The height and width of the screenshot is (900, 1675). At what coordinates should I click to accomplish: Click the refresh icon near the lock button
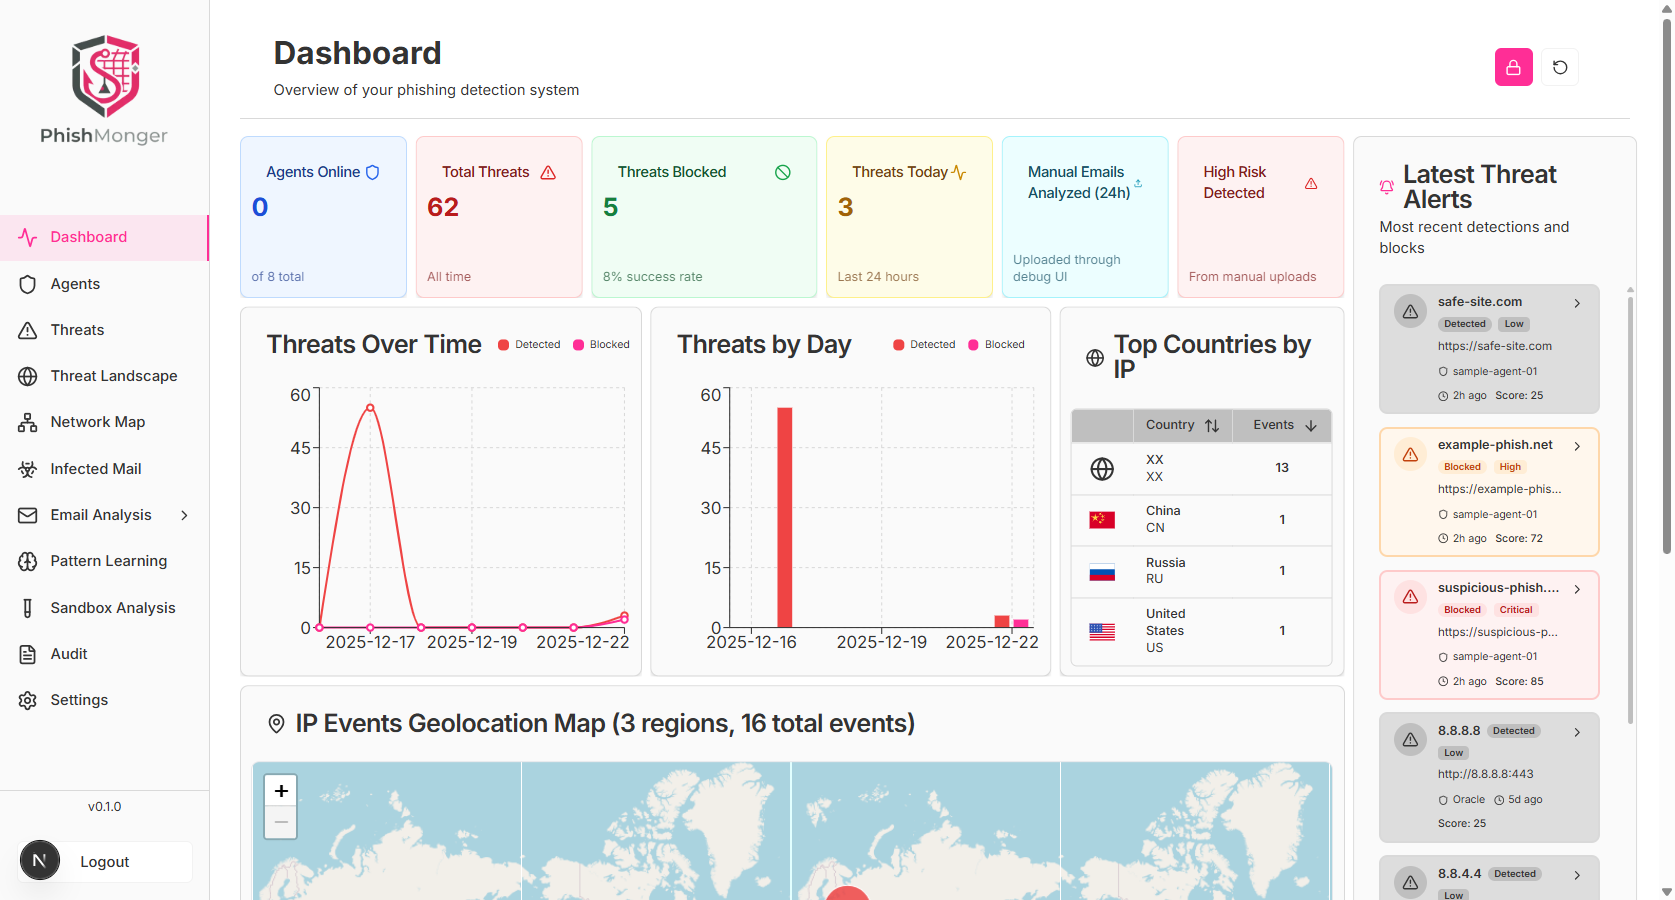[x=1559, y=67]
